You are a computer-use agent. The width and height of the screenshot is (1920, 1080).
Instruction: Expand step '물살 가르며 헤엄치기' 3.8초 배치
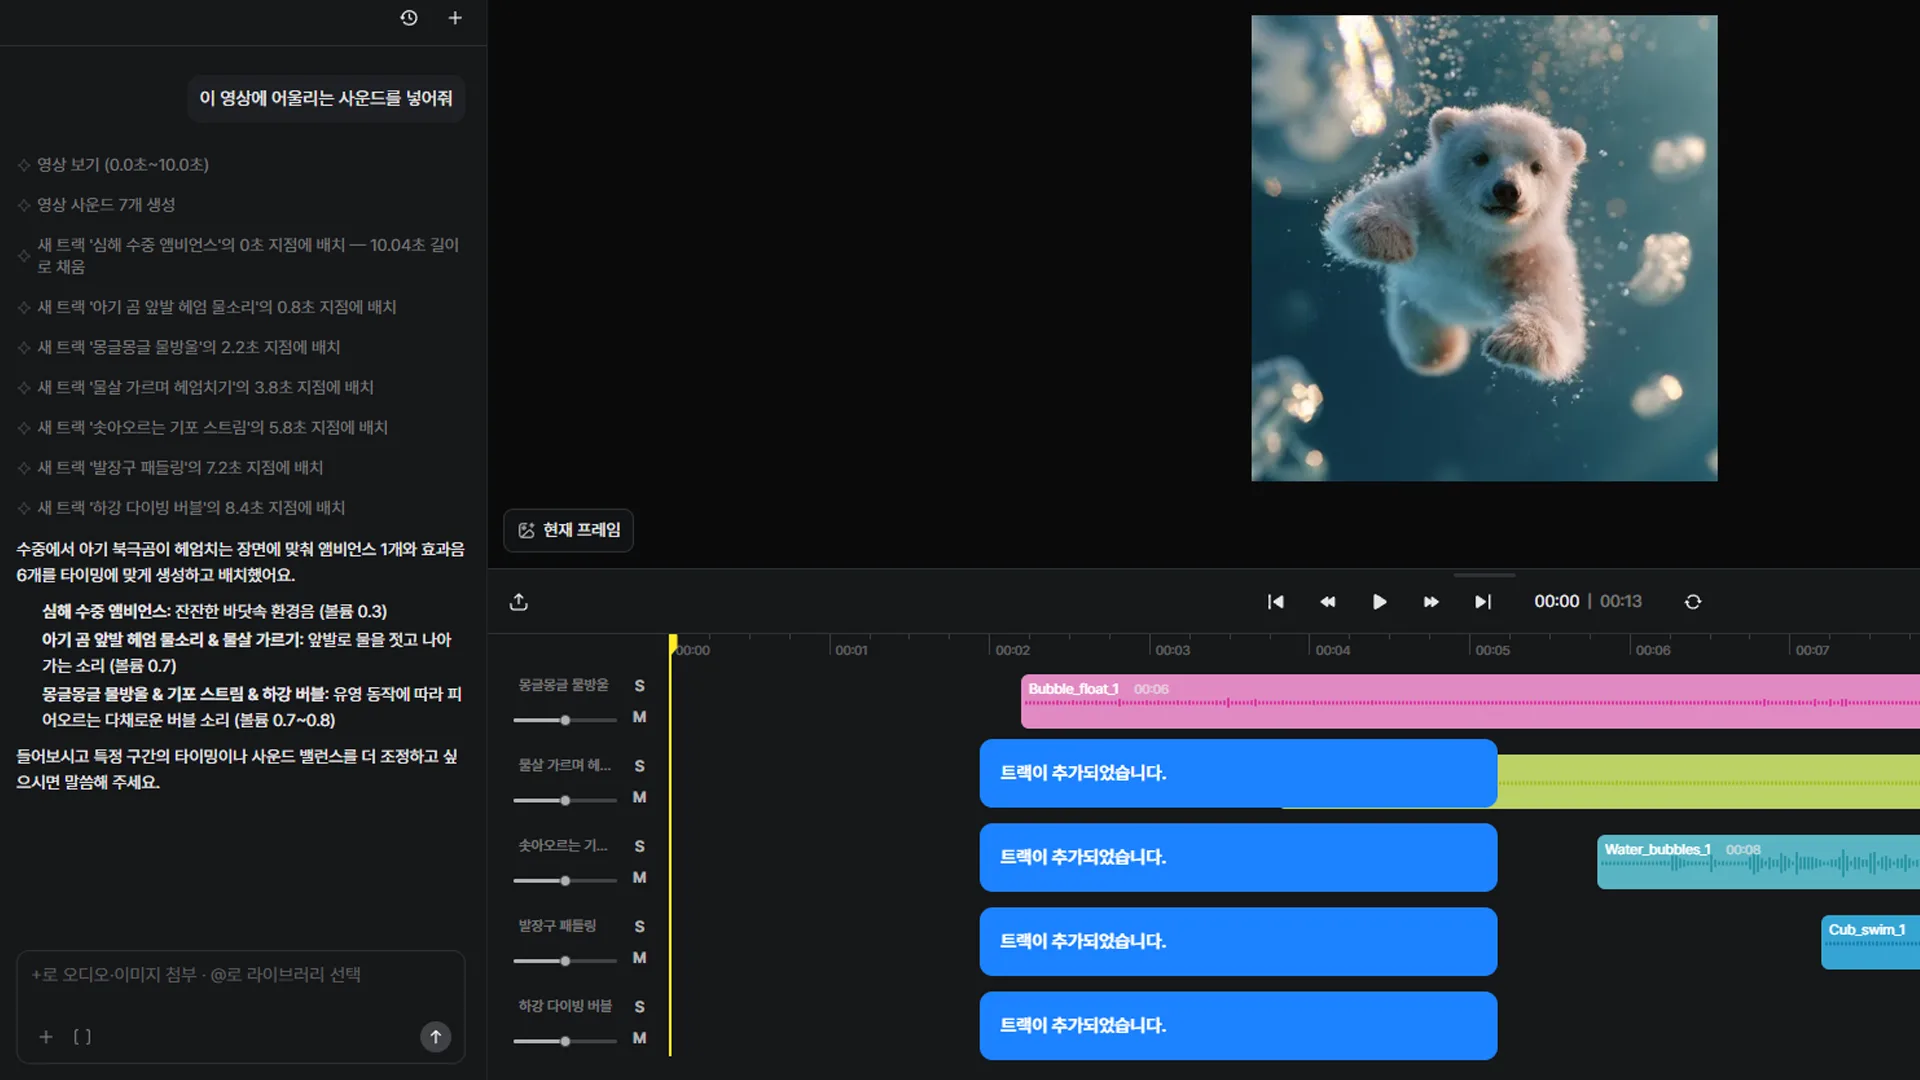[205, 387]
